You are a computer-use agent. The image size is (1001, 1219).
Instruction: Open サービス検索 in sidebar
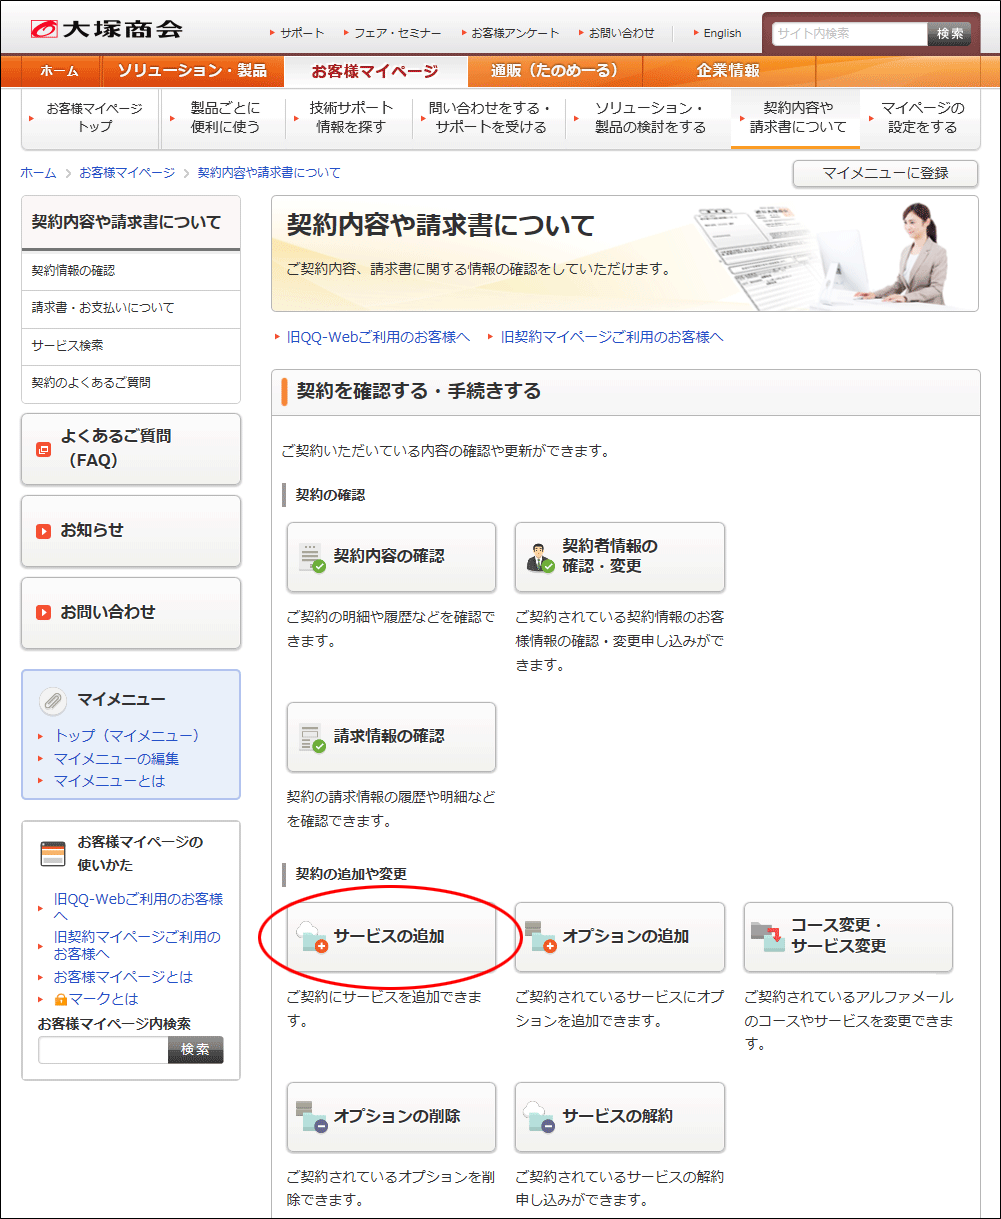[x=130, y=346]
